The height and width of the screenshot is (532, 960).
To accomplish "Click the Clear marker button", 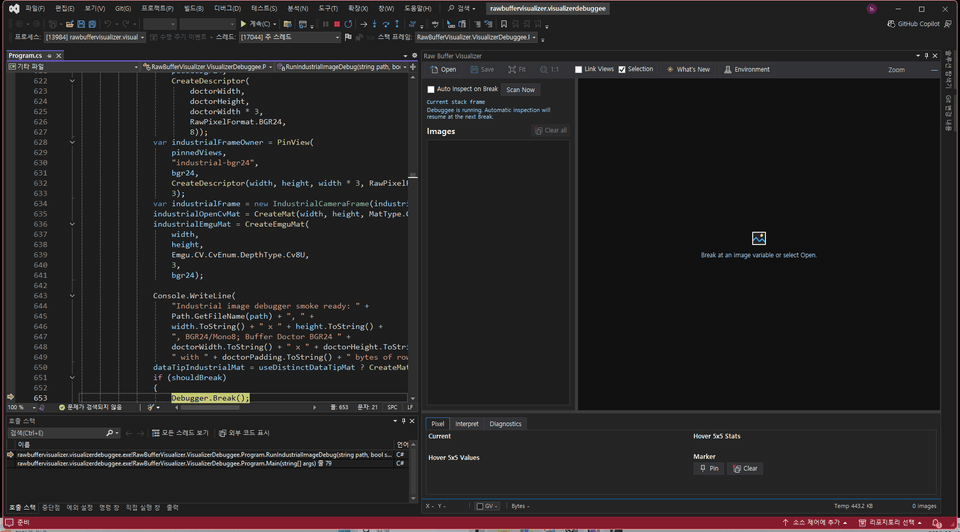I will click(x=745, y=468).
